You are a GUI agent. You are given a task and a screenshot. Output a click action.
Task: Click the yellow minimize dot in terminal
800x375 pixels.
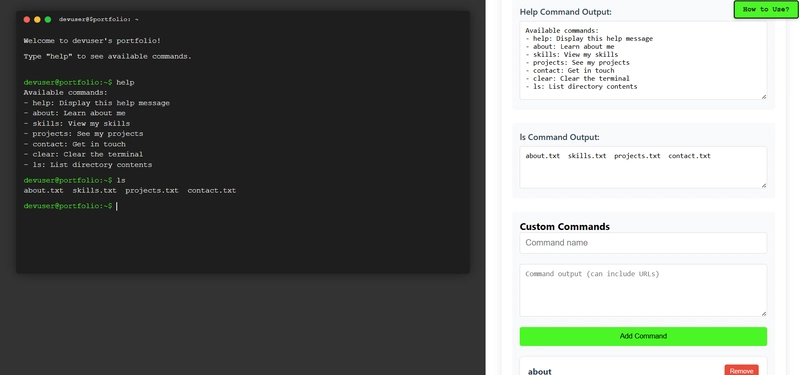pyautogui.click(x=37, y=19)
